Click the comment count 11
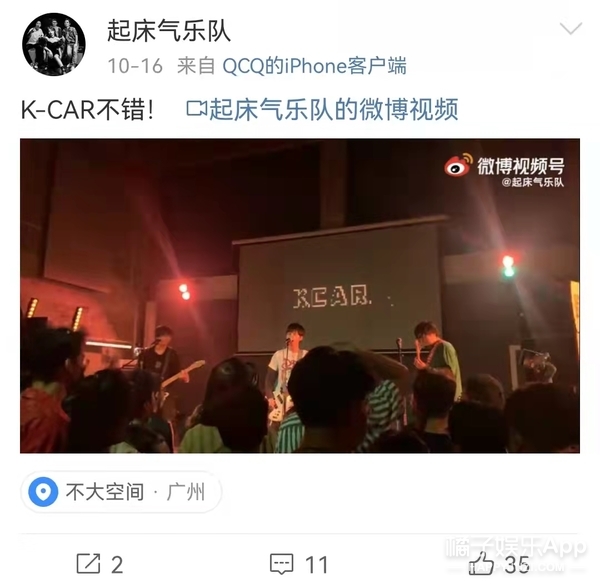Screen dimensions: 600x588 point(316,565)
